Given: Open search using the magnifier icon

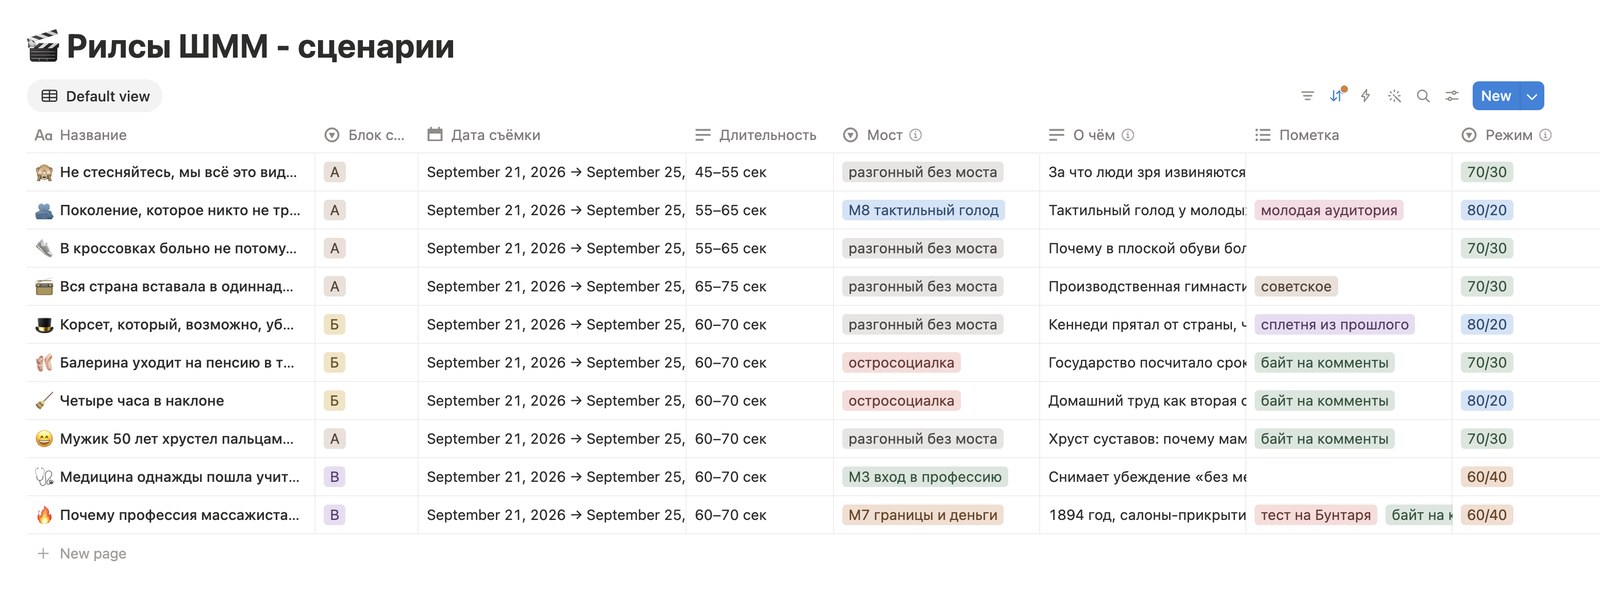Looking at the screenshot, I should [1423, 96].
